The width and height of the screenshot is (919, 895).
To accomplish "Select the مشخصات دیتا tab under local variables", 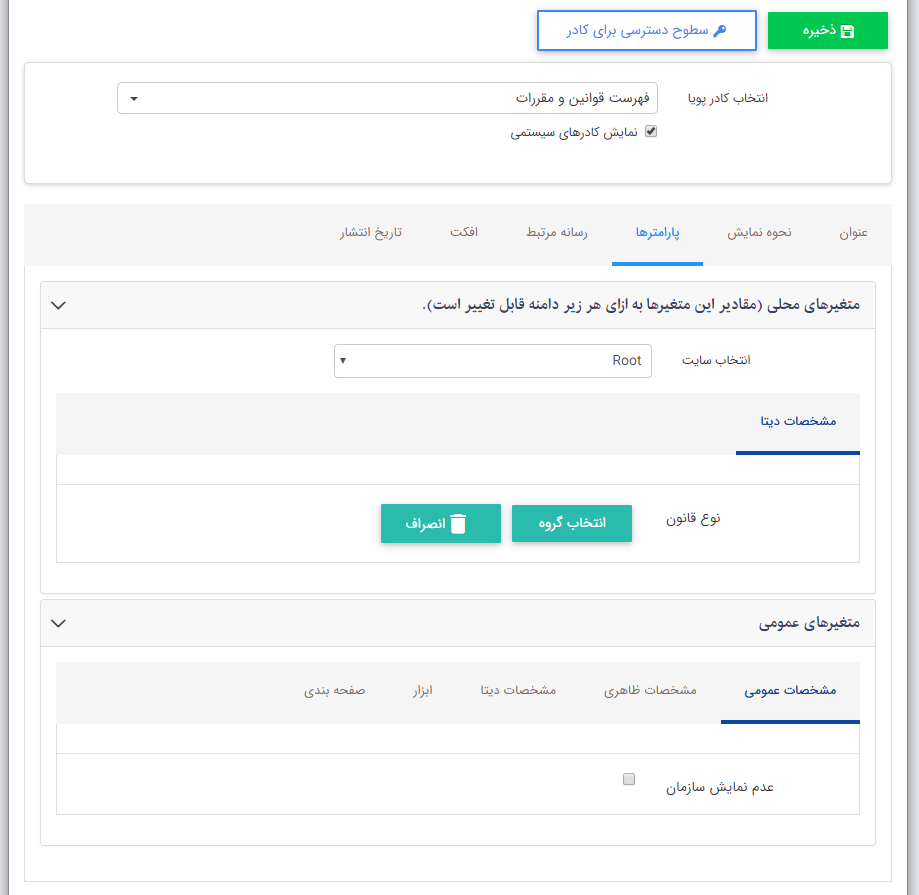I will (797, 422).
